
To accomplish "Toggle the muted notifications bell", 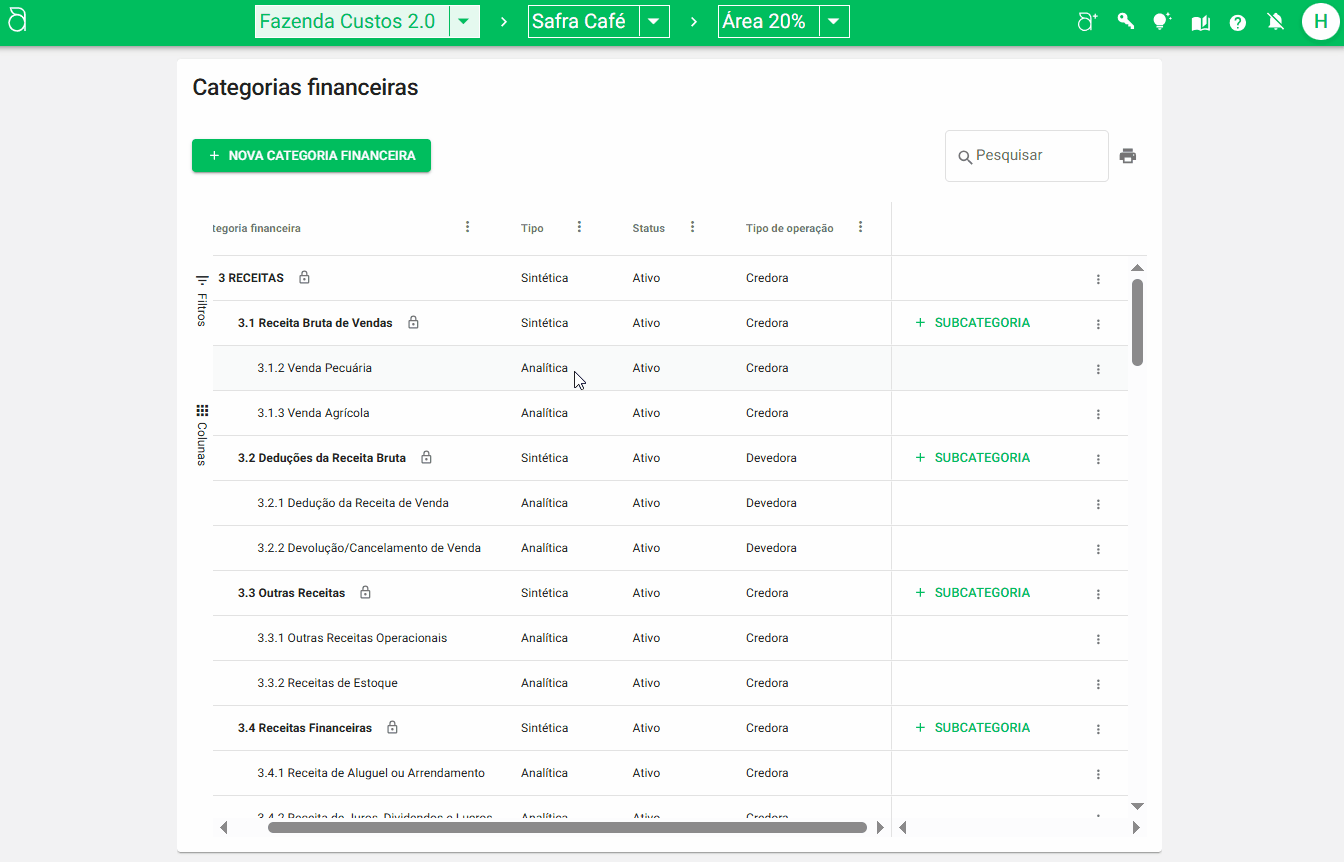I will pos(1275,22).
